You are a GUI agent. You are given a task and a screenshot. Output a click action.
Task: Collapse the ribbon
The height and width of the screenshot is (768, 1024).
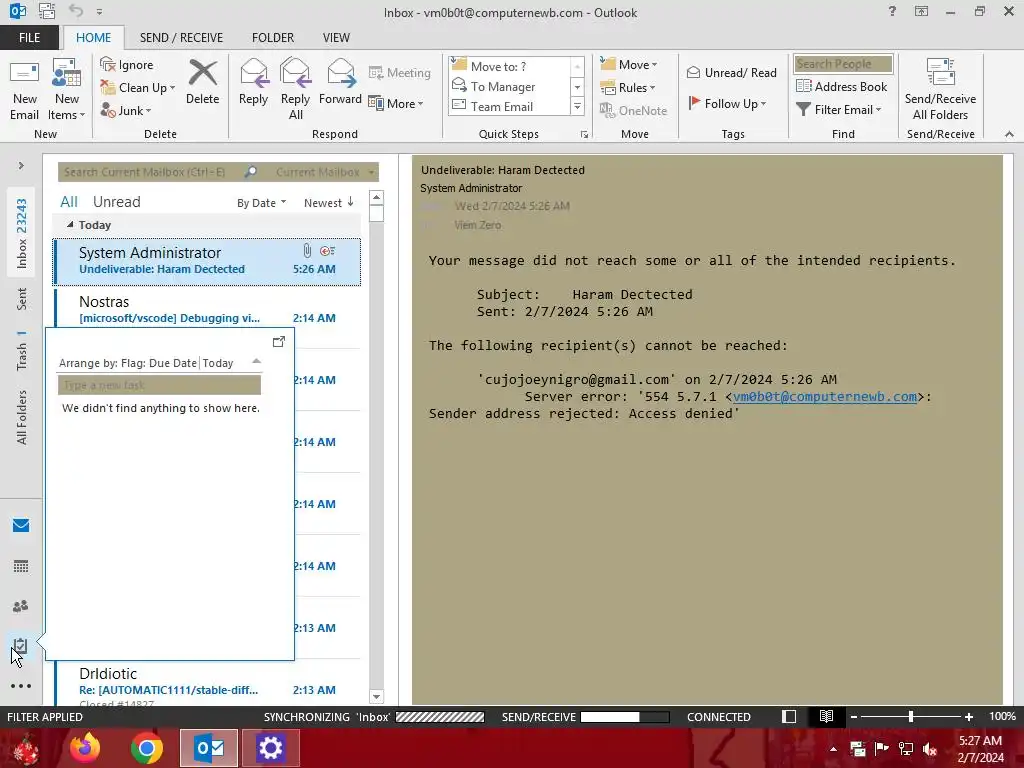[x=1009, y=134]
